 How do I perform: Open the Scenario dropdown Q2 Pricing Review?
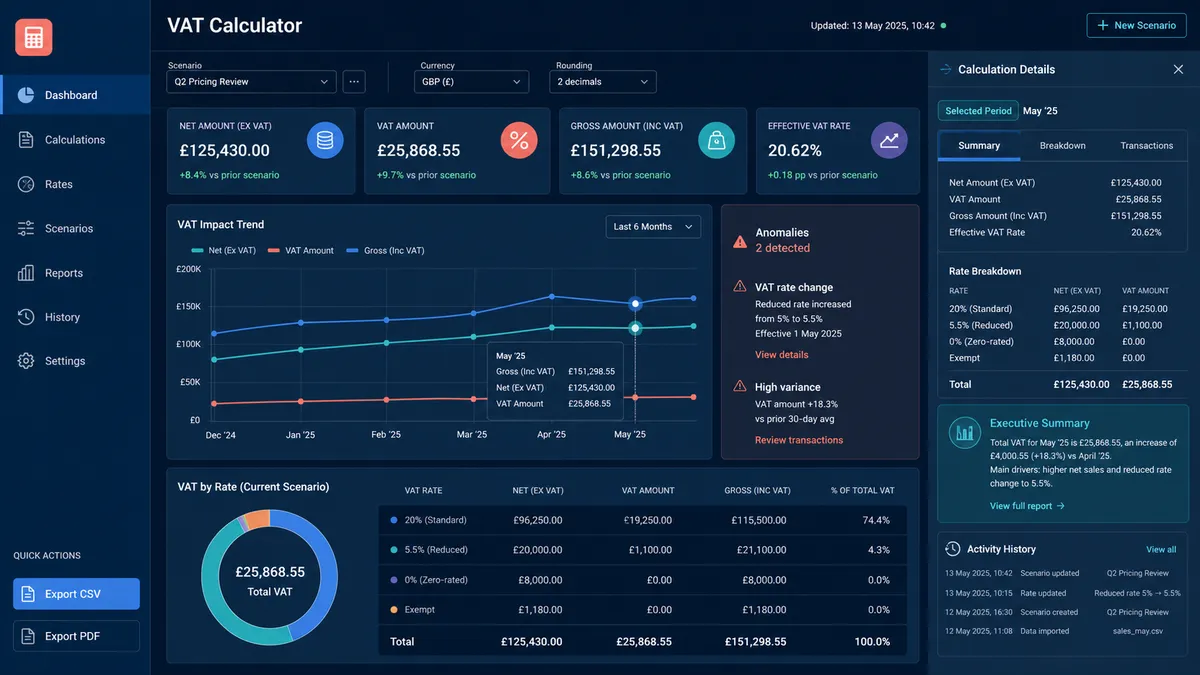[252, 82]
